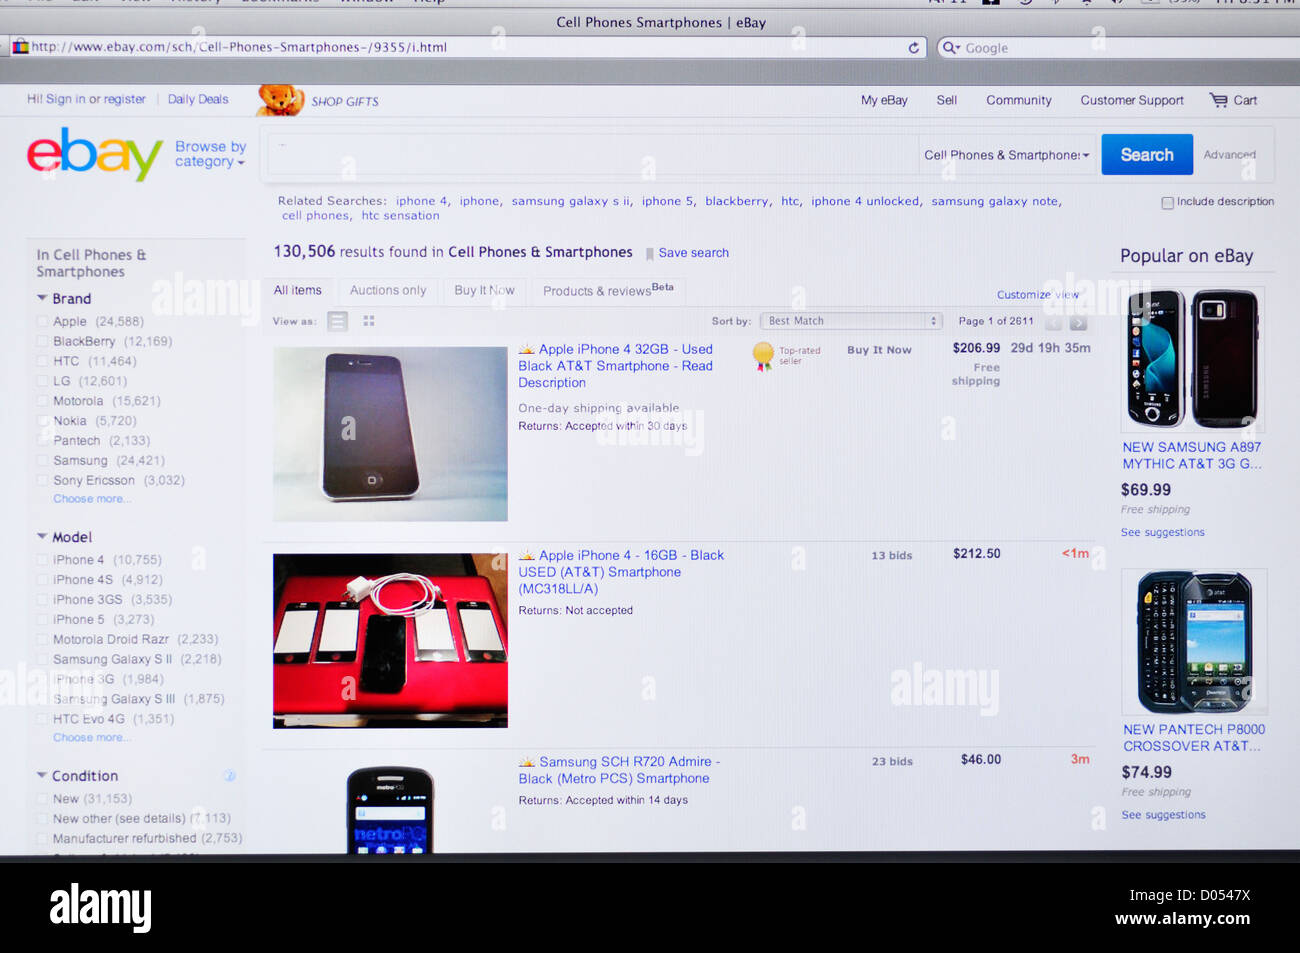The width and height of the screenshot is (1300, 953).
Task: Switch to list view icon
Action: pyautogui.click(x=338, y=321)
